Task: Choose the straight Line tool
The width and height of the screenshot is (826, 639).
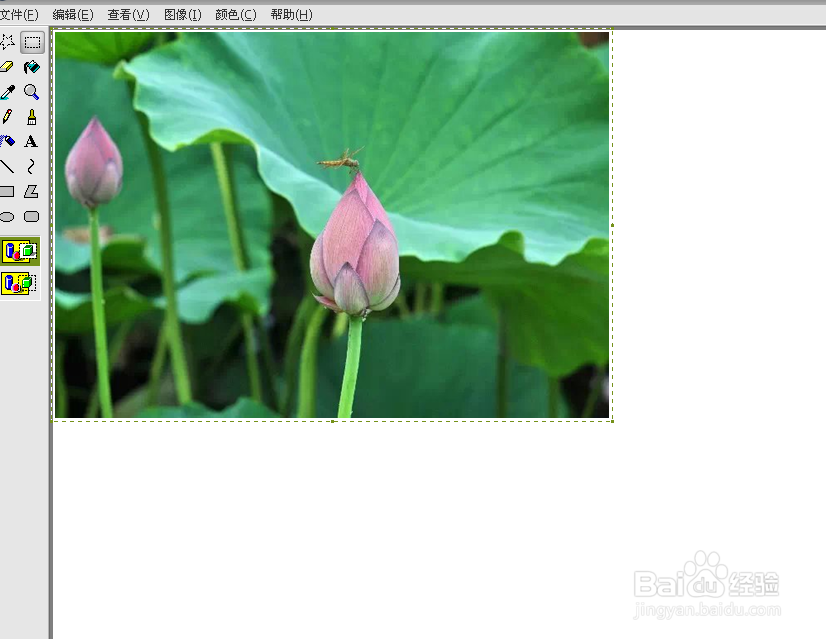Action: [7, 166]
